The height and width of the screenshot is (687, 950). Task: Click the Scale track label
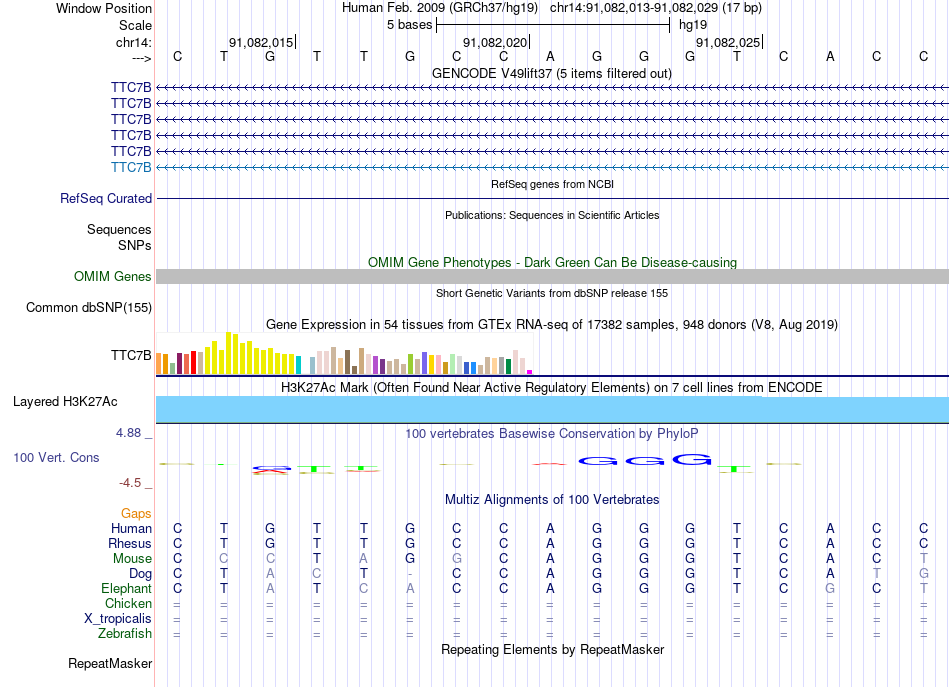pos(135,25)
